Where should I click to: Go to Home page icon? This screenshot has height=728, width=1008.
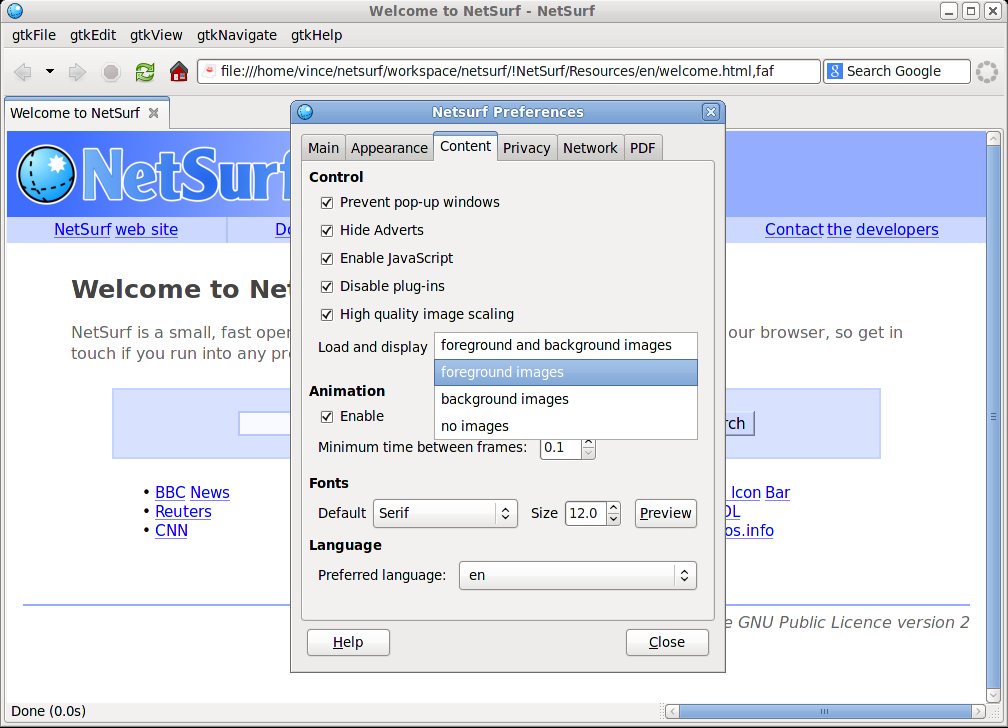(179, 71)
